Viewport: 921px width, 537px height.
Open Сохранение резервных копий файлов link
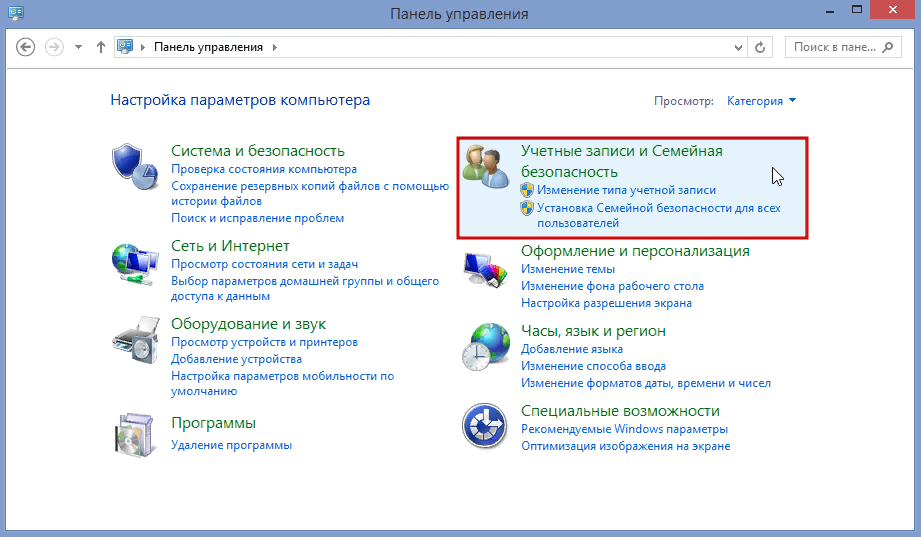tap(310, 193)
